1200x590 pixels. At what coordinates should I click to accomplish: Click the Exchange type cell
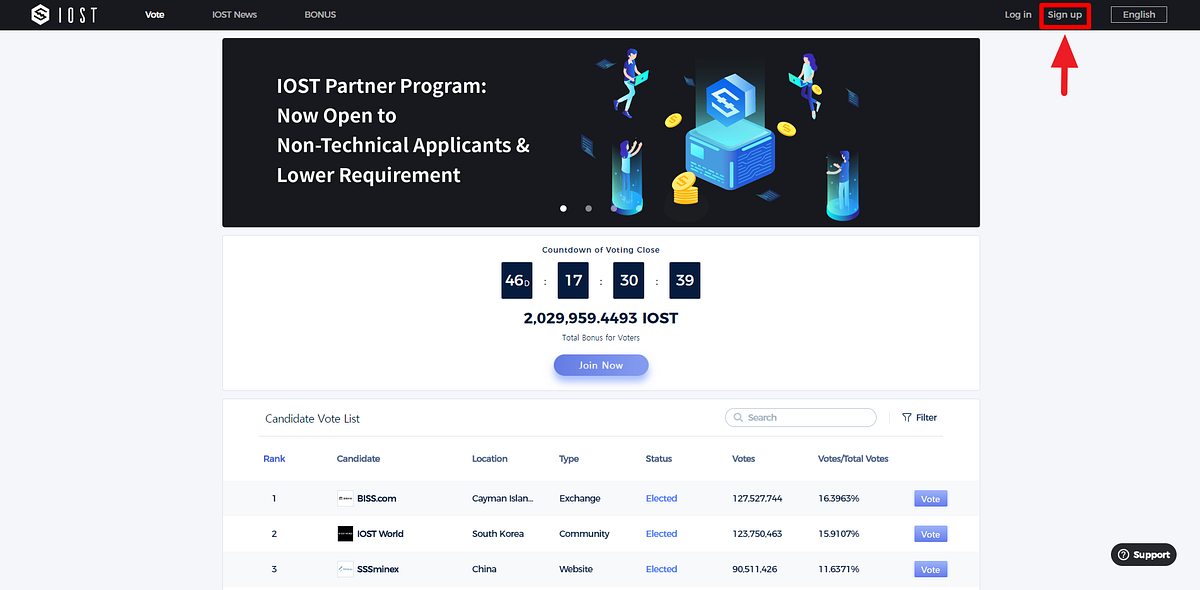581,499
